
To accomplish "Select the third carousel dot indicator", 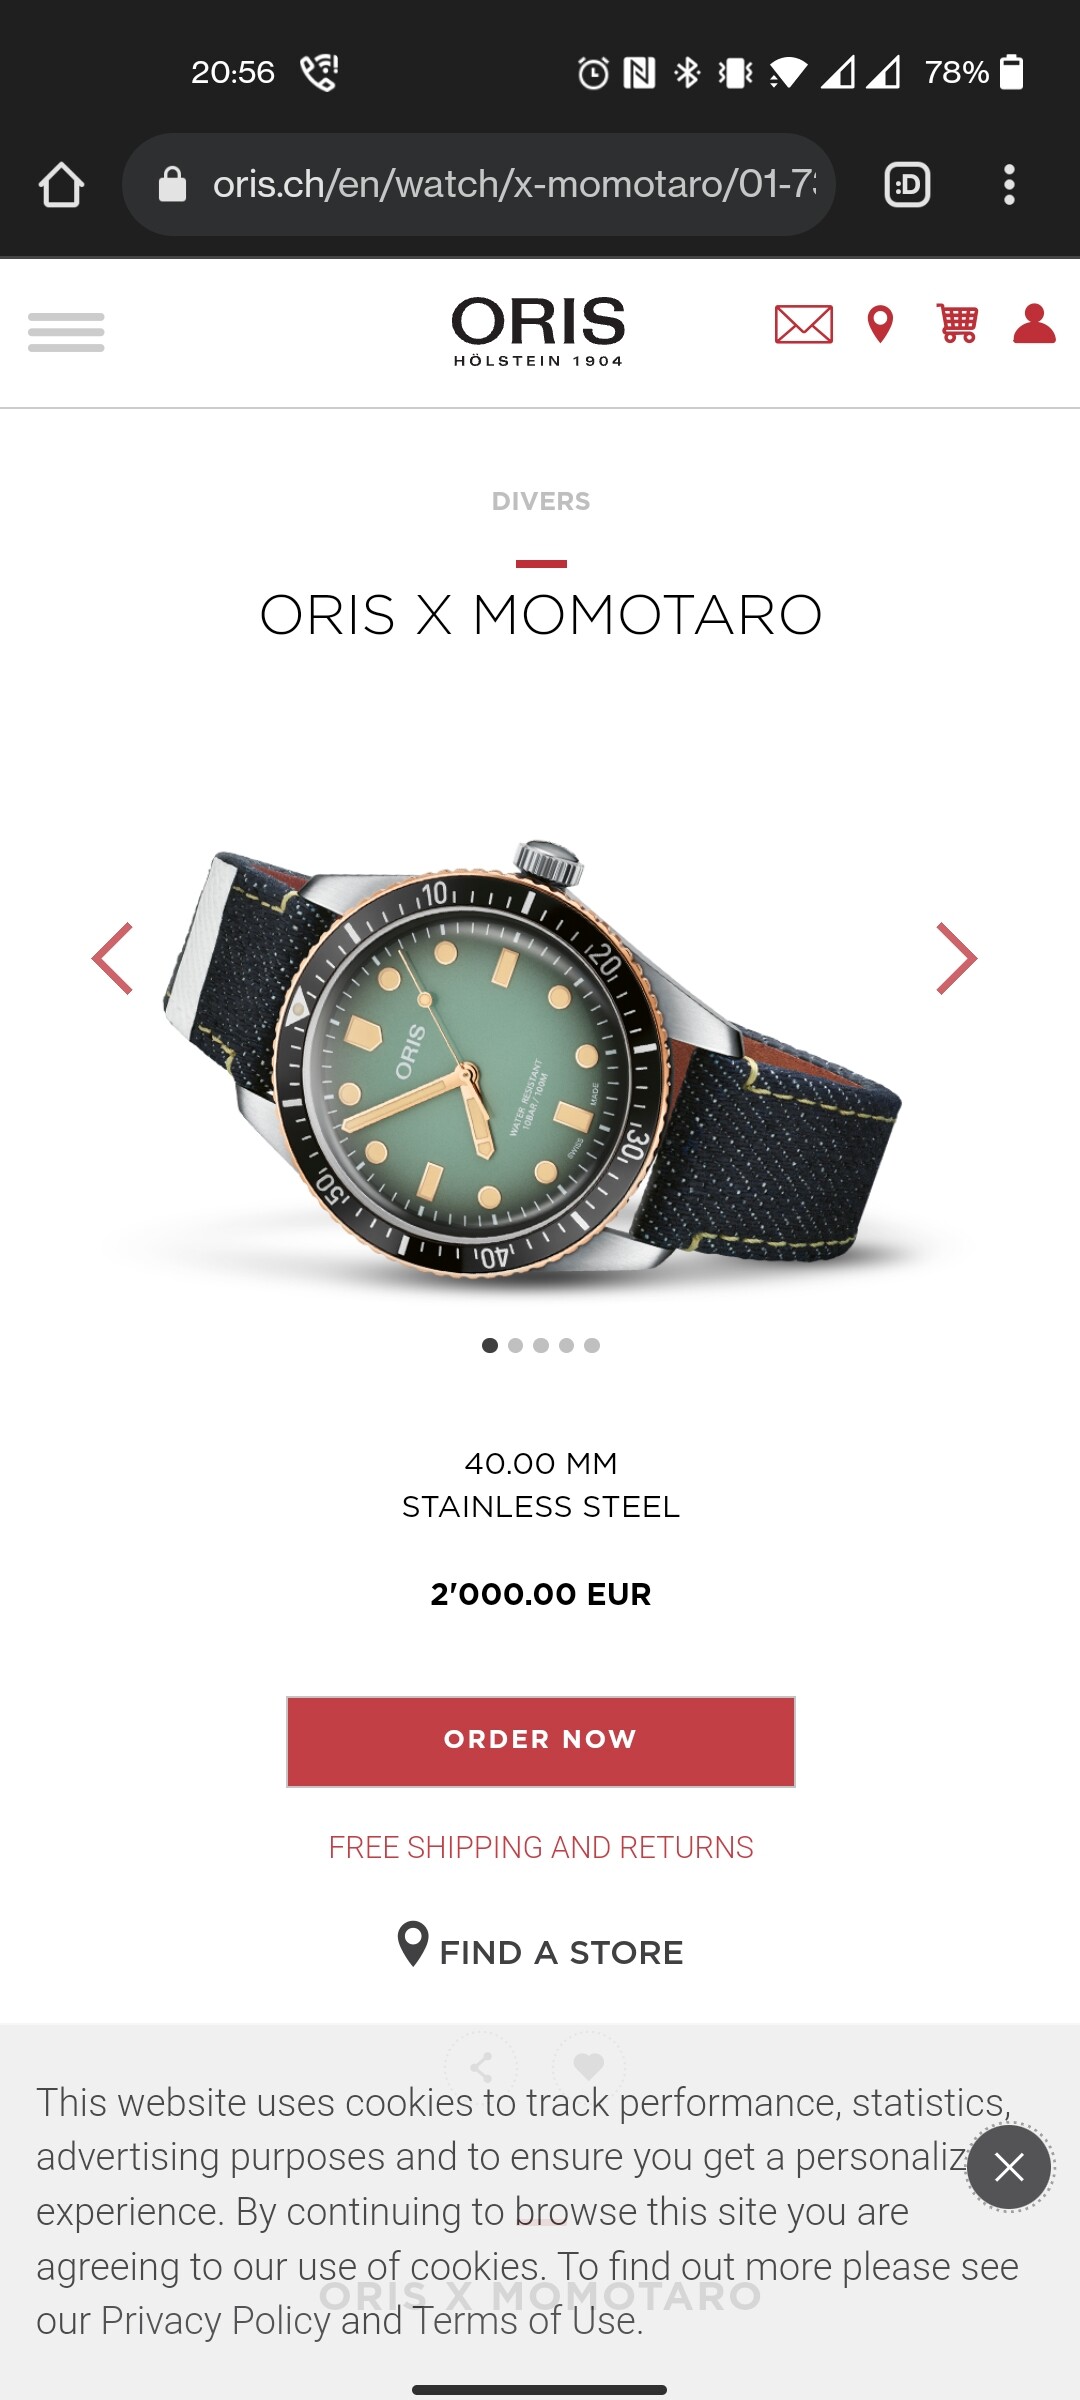I will point(541,1345).
